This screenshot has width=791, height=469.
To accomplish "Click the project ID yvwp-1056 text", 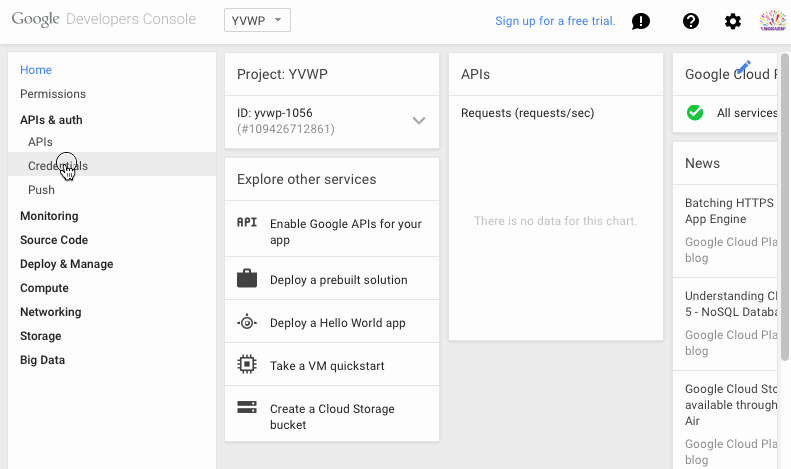I will coord(275,113).
